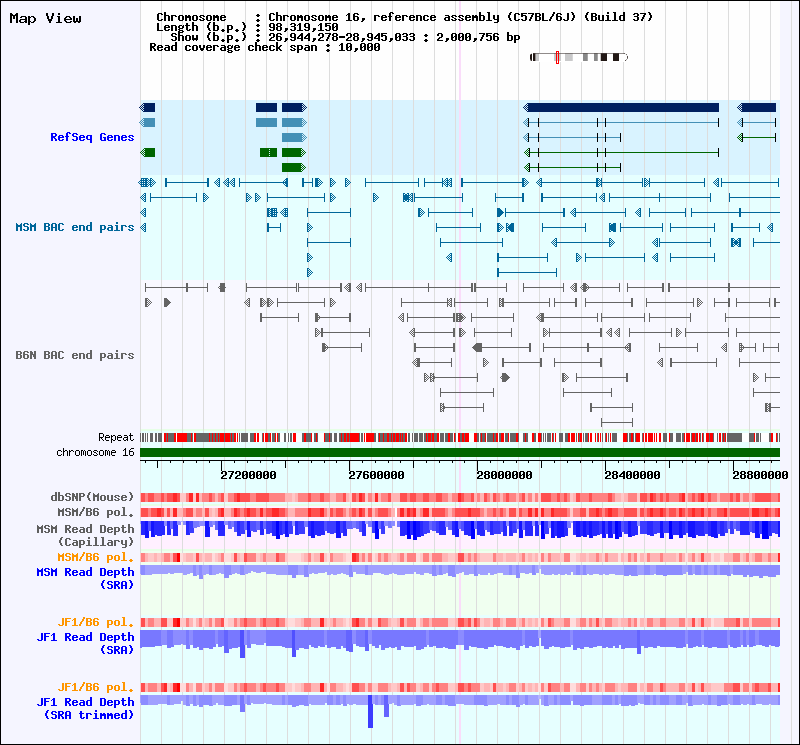Click the 28400000 position label on the ruler
The image size is (800, 745).
(x=633, y=475)
